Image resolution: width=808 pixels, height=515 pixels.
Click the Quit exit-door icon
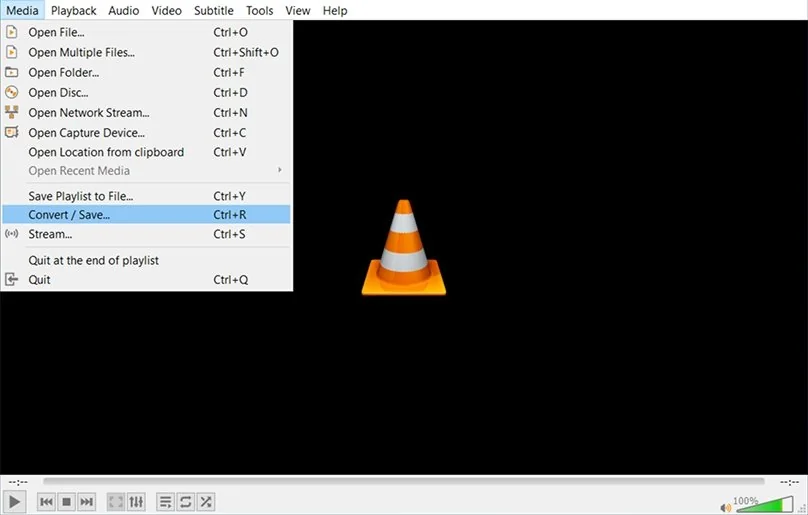(11, 279)
